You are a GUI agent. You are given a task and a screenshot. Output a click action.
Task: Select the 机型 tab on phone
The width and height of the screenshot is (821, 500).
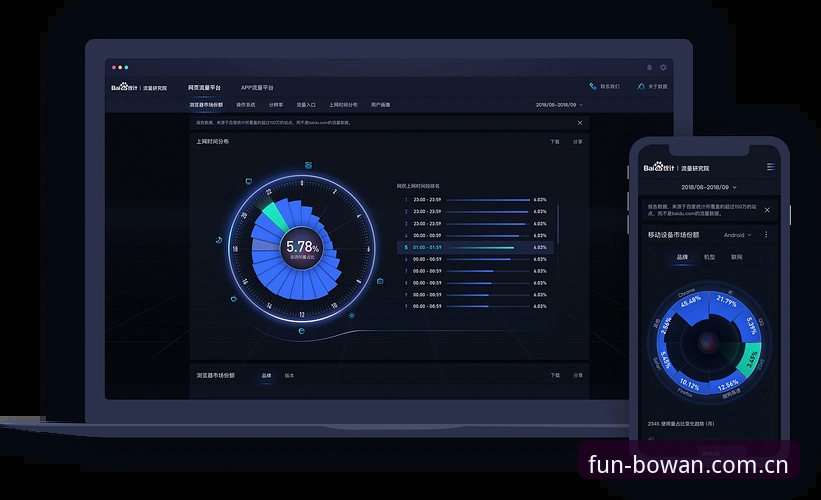709,257
